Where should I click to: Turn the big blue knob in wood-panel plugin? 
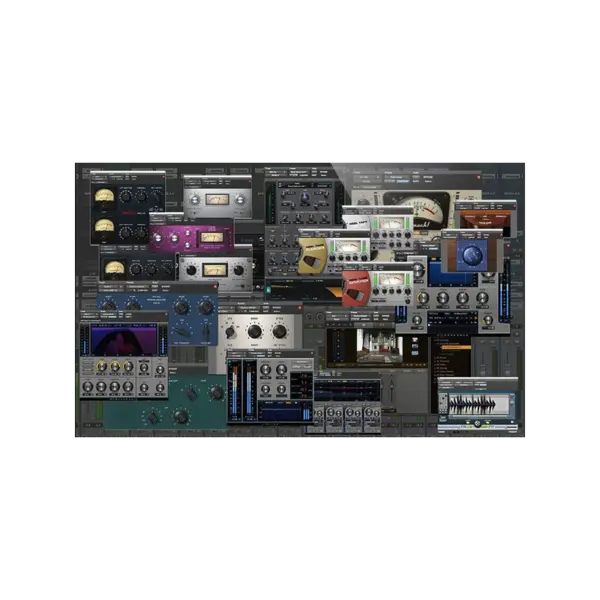point(472,255)
